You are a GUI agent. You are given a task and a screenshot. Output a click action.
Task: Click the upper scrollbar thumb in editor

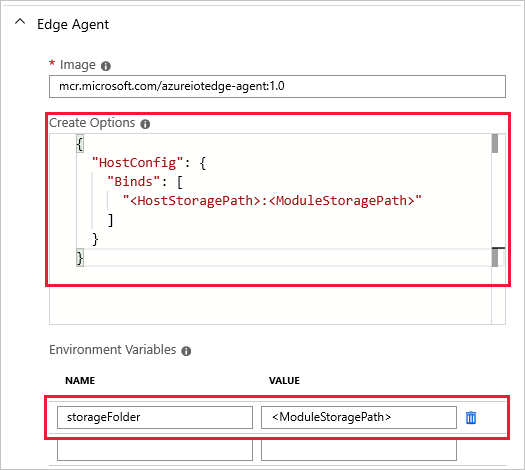[495, 143]
